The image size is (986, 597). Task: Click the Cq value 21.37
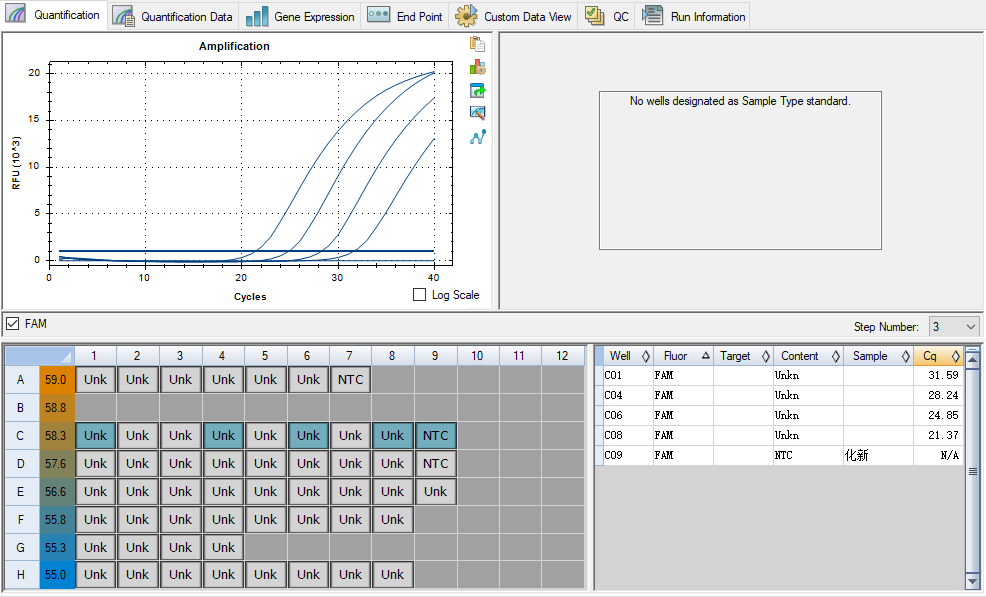pyautogui.click(x=943, y=435)
